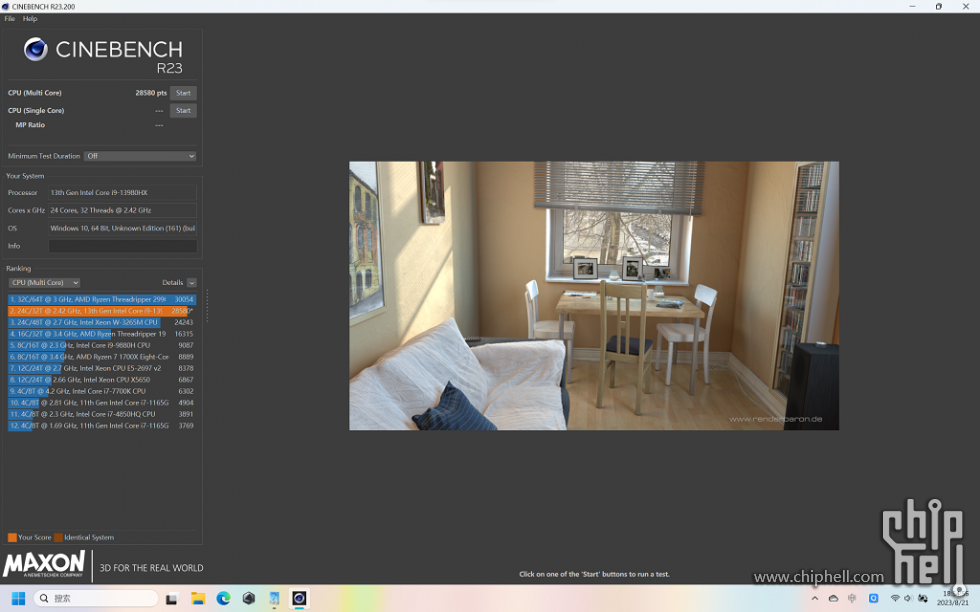Select the AMD Ryzen Threadripper 30054 ranking row
This screenshot has width=980, height=612.
point(102,299)
